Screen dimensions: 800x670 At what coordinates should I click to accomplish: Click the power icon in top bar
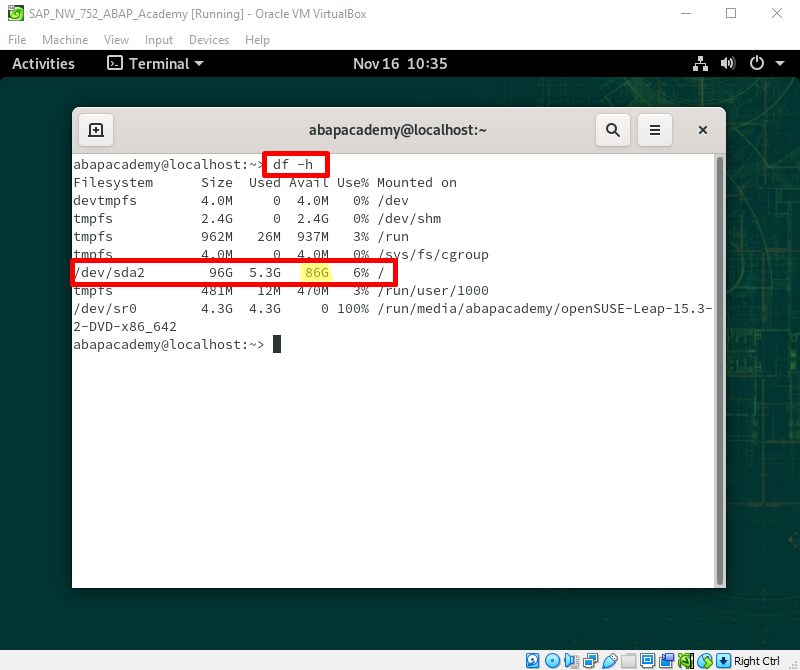coord(757,63)
